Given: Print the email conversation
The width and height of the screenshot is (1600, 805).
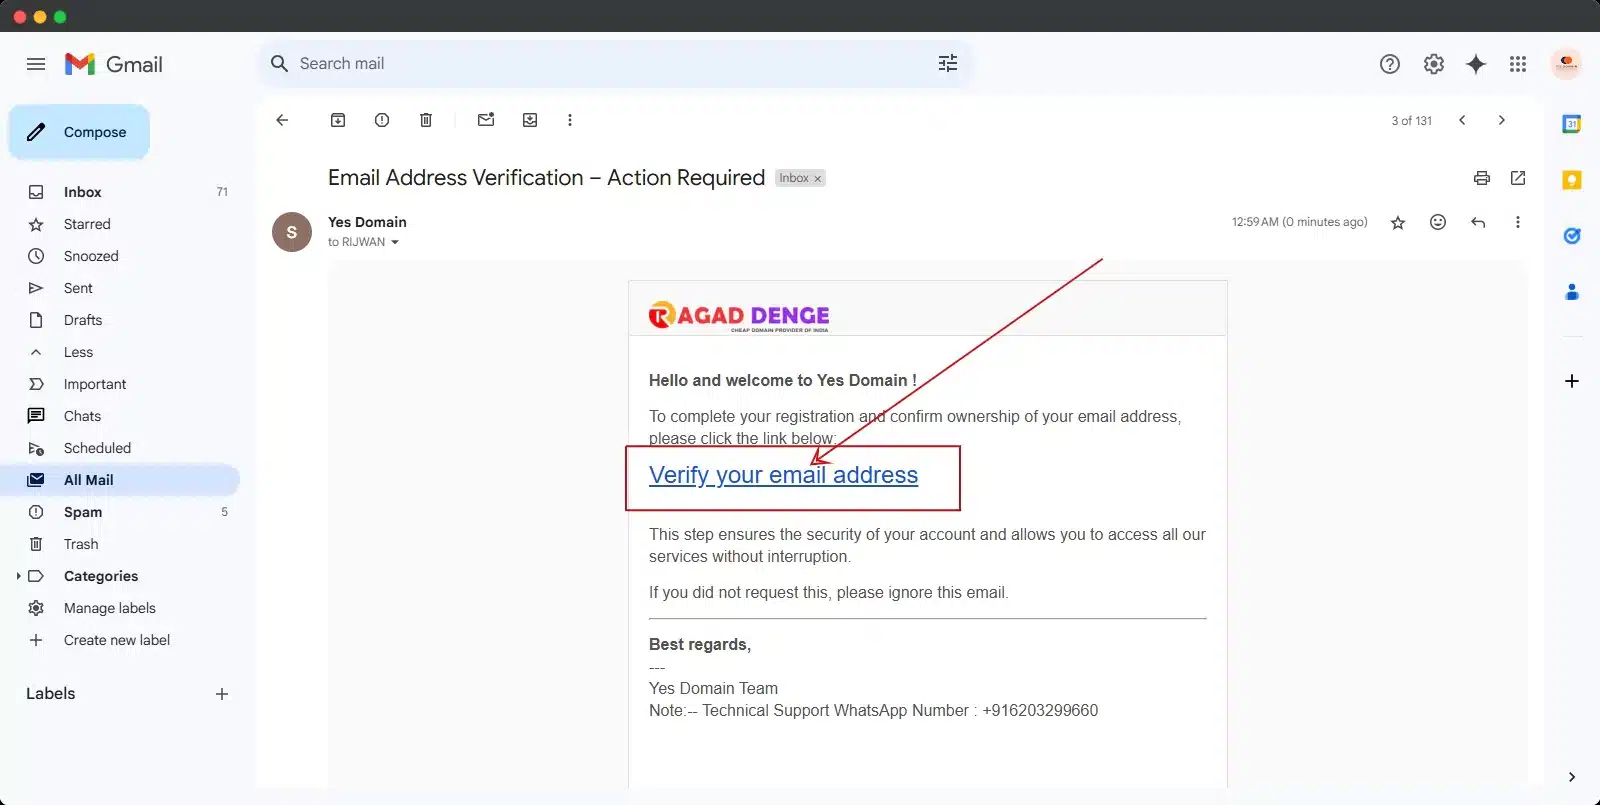Looking at the screenshot, I should [1482, 178].
